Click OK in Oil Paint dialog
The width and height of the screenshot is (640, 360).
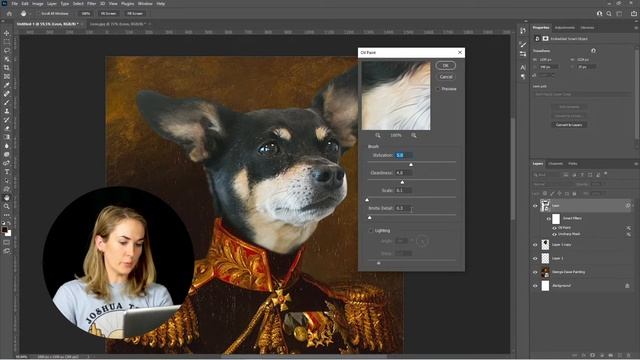click(445, 65)
